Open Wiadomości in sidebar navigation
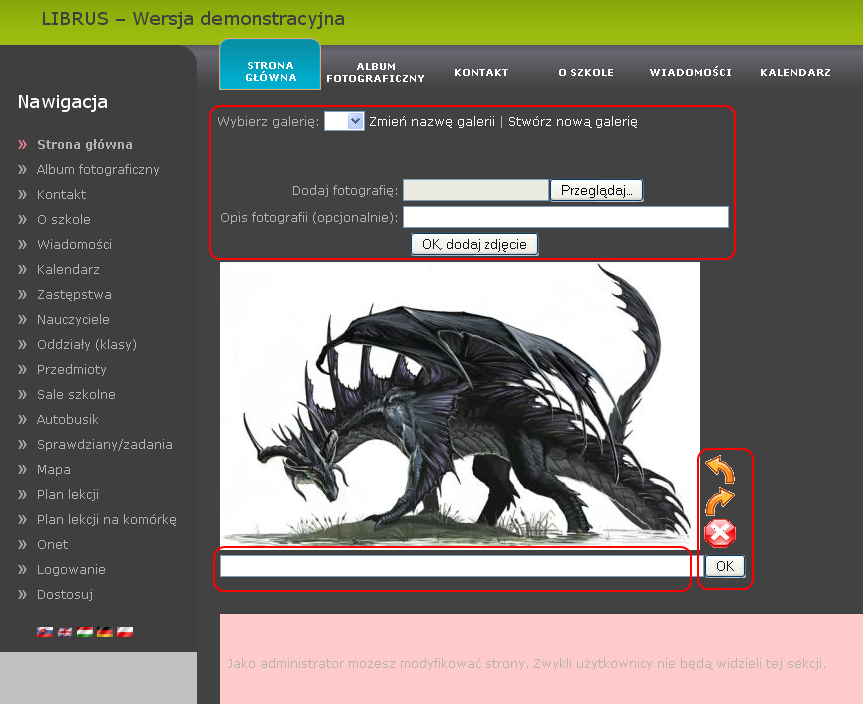Viewport: 863px width, 704px height. (74, 244)
